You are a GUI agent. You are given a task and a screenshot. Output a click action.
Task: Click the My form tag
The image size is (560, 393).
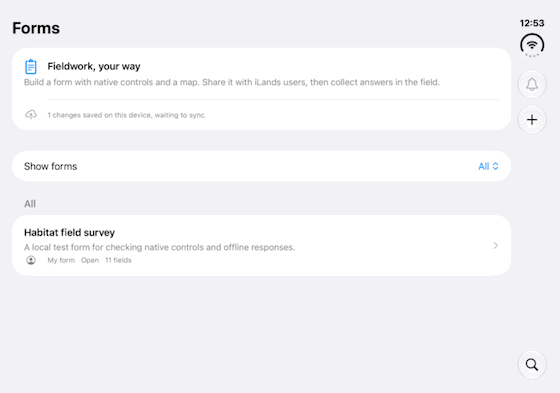(x=61, y=260)
